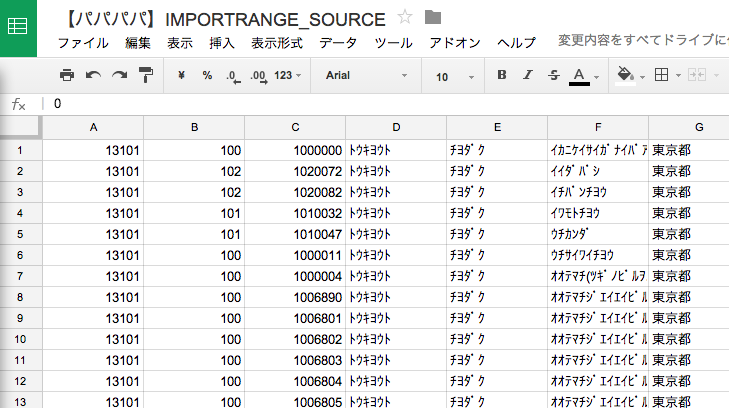Click cell ｲｲﾀﾞﾊﾞｼ in column F
Screen dimensions: 729x408
pos(598,171)
